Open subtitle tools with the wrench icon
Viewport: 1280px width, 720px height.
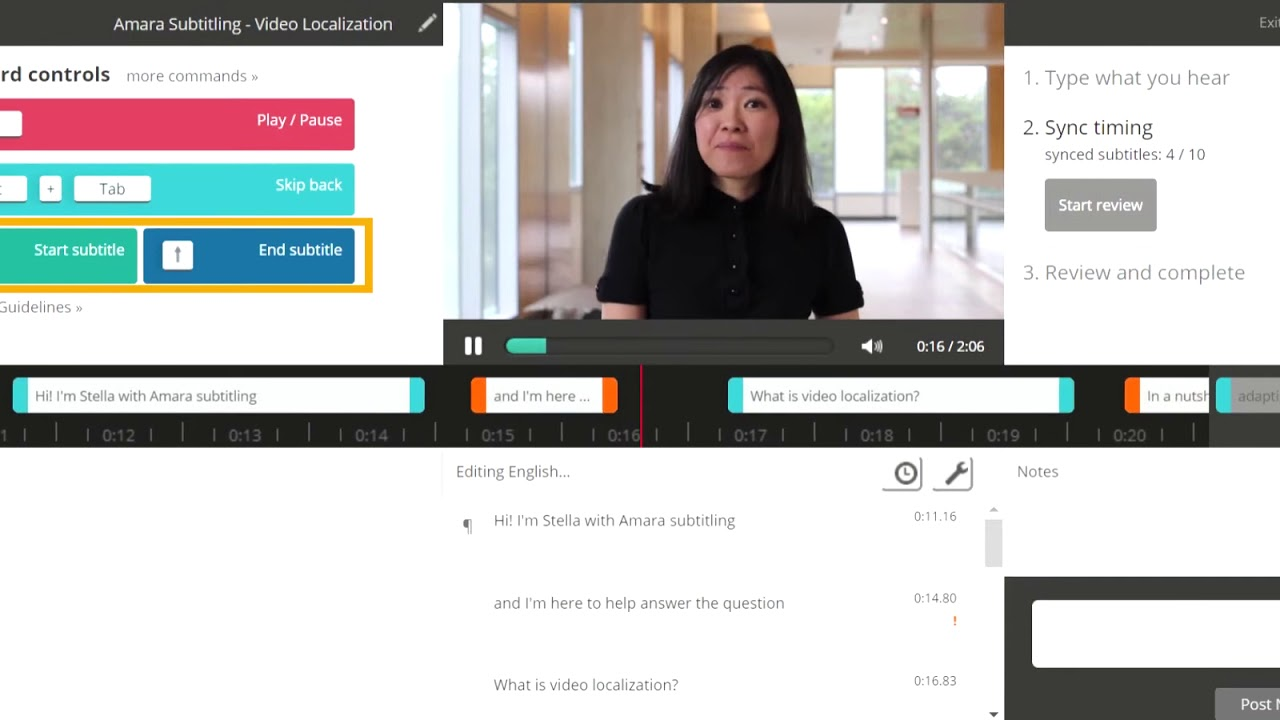[951, 473]
